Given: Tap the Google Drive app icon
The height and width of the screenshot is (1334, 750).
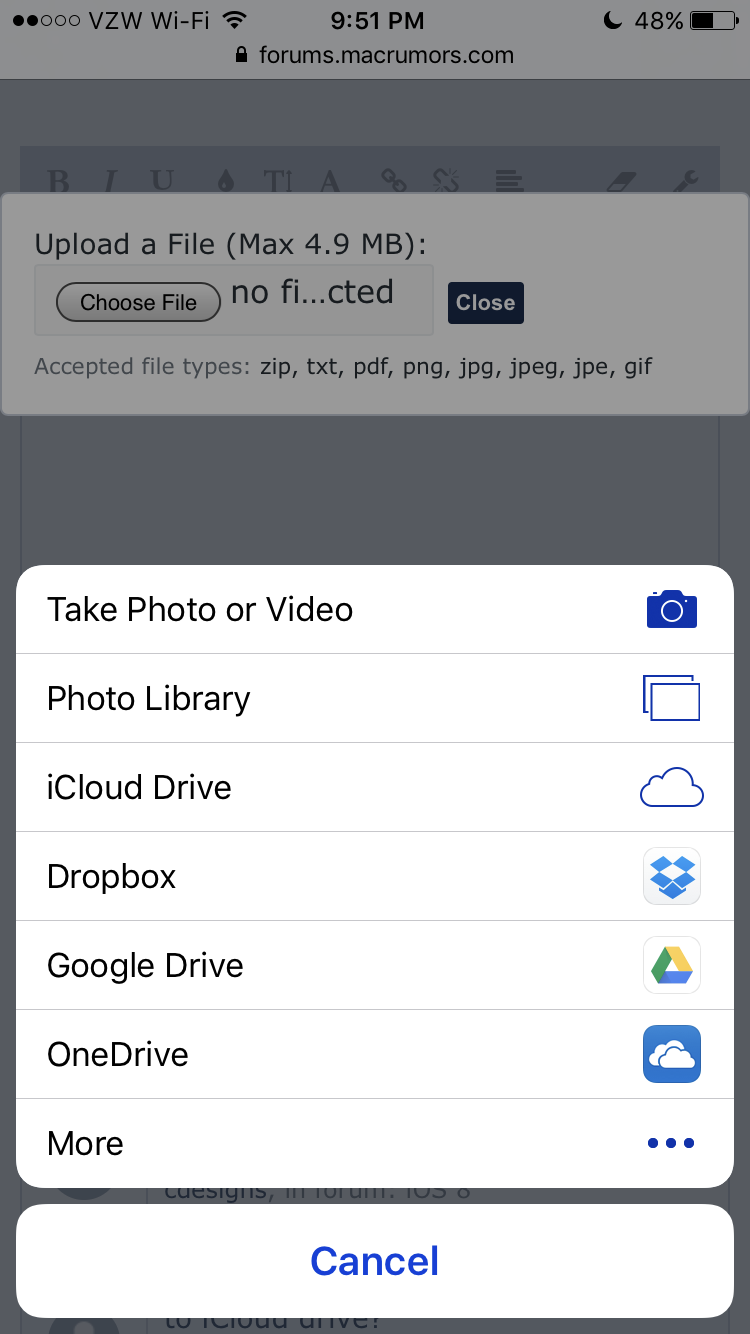Looking at the screenshot, I should tap(671, 965).
